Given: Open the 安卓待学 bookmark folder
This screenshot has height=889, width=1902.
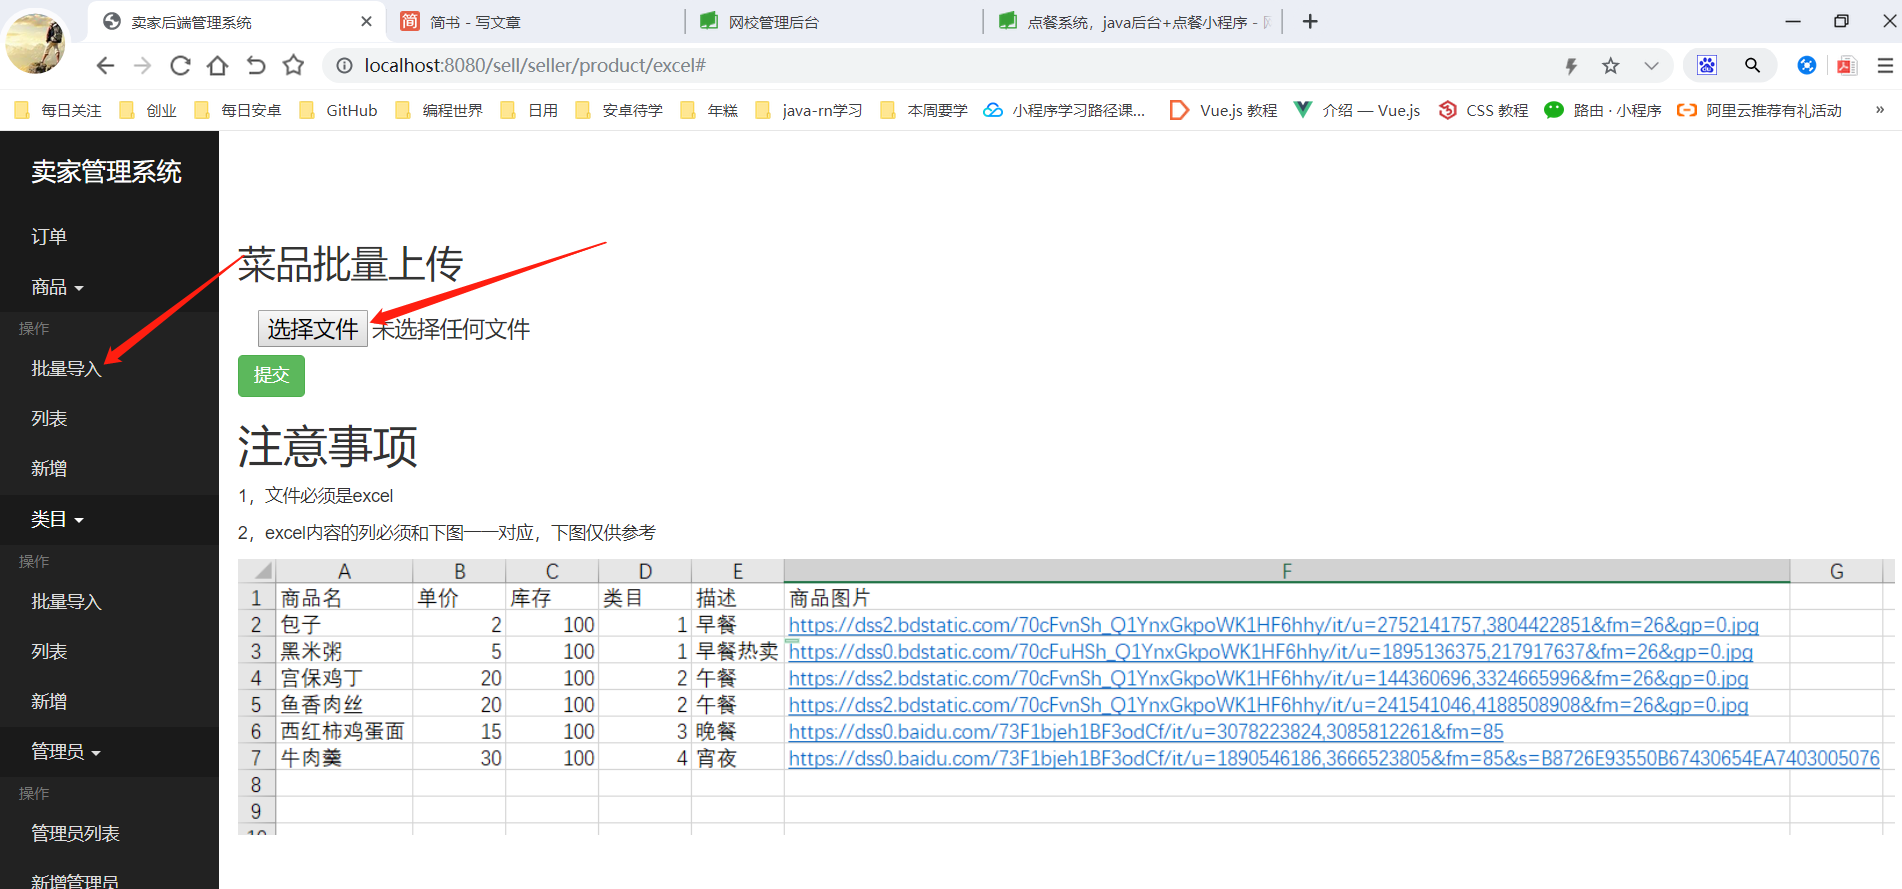Looking at the screenshot, I should point(620,110).
